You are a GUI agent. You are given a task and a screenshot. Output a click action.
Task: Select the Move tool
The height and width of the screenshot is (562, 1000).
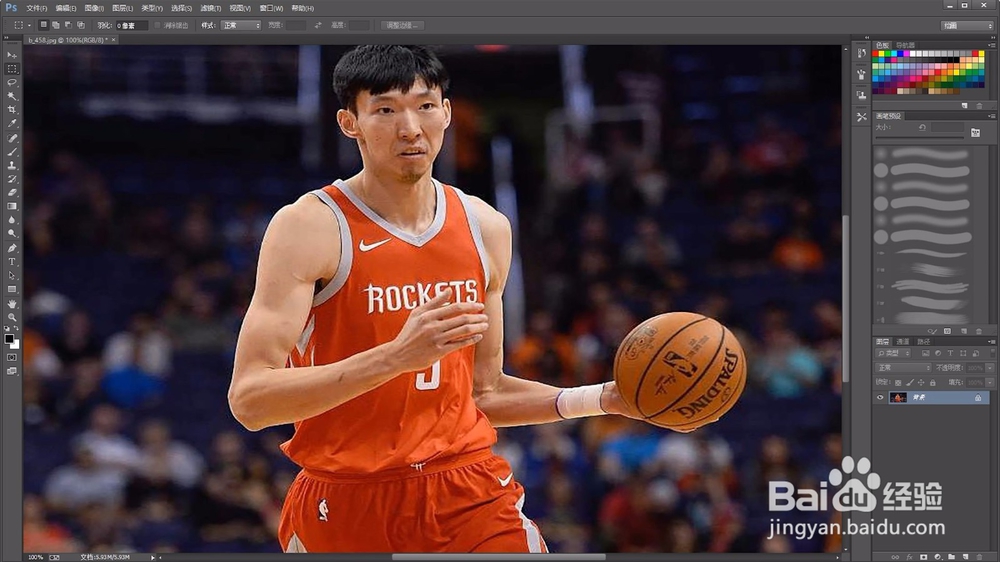11,55
